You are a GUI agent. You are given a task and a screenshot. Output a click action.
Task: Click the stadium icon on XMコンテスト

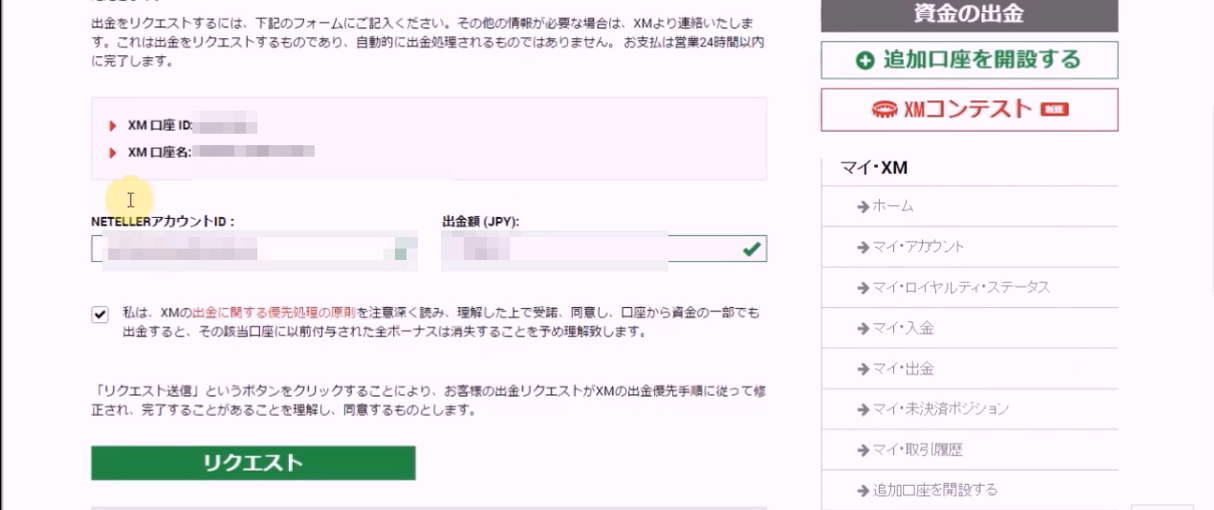[885, 110]
